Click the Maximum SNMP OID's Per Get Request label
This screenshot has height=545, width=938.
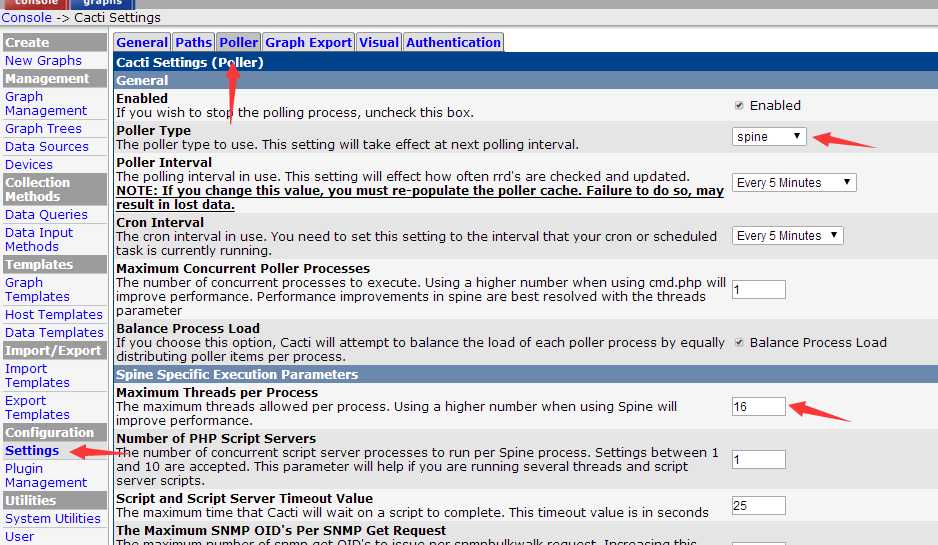(x=281, y=531)
